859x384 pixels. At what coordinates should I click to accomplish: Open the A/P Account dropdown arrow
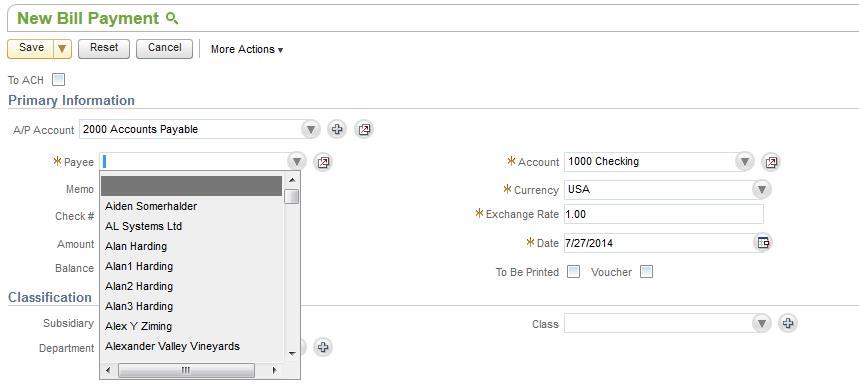[311, 129]
